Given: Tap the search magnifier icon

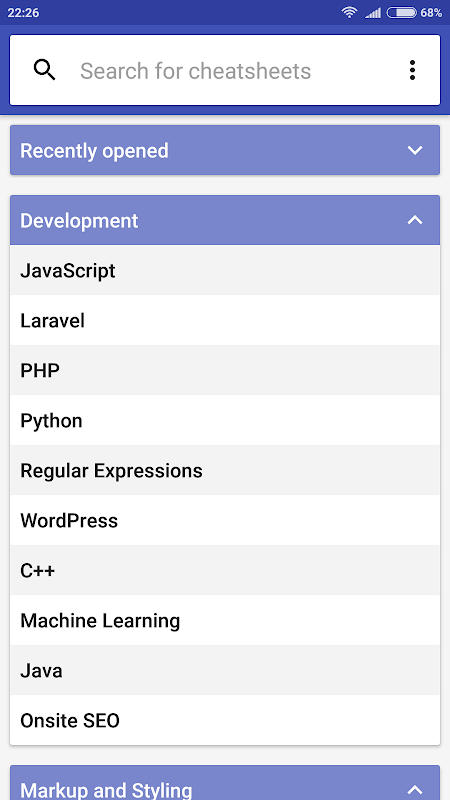Looking at the screenshot, I should tap(44, 70).
